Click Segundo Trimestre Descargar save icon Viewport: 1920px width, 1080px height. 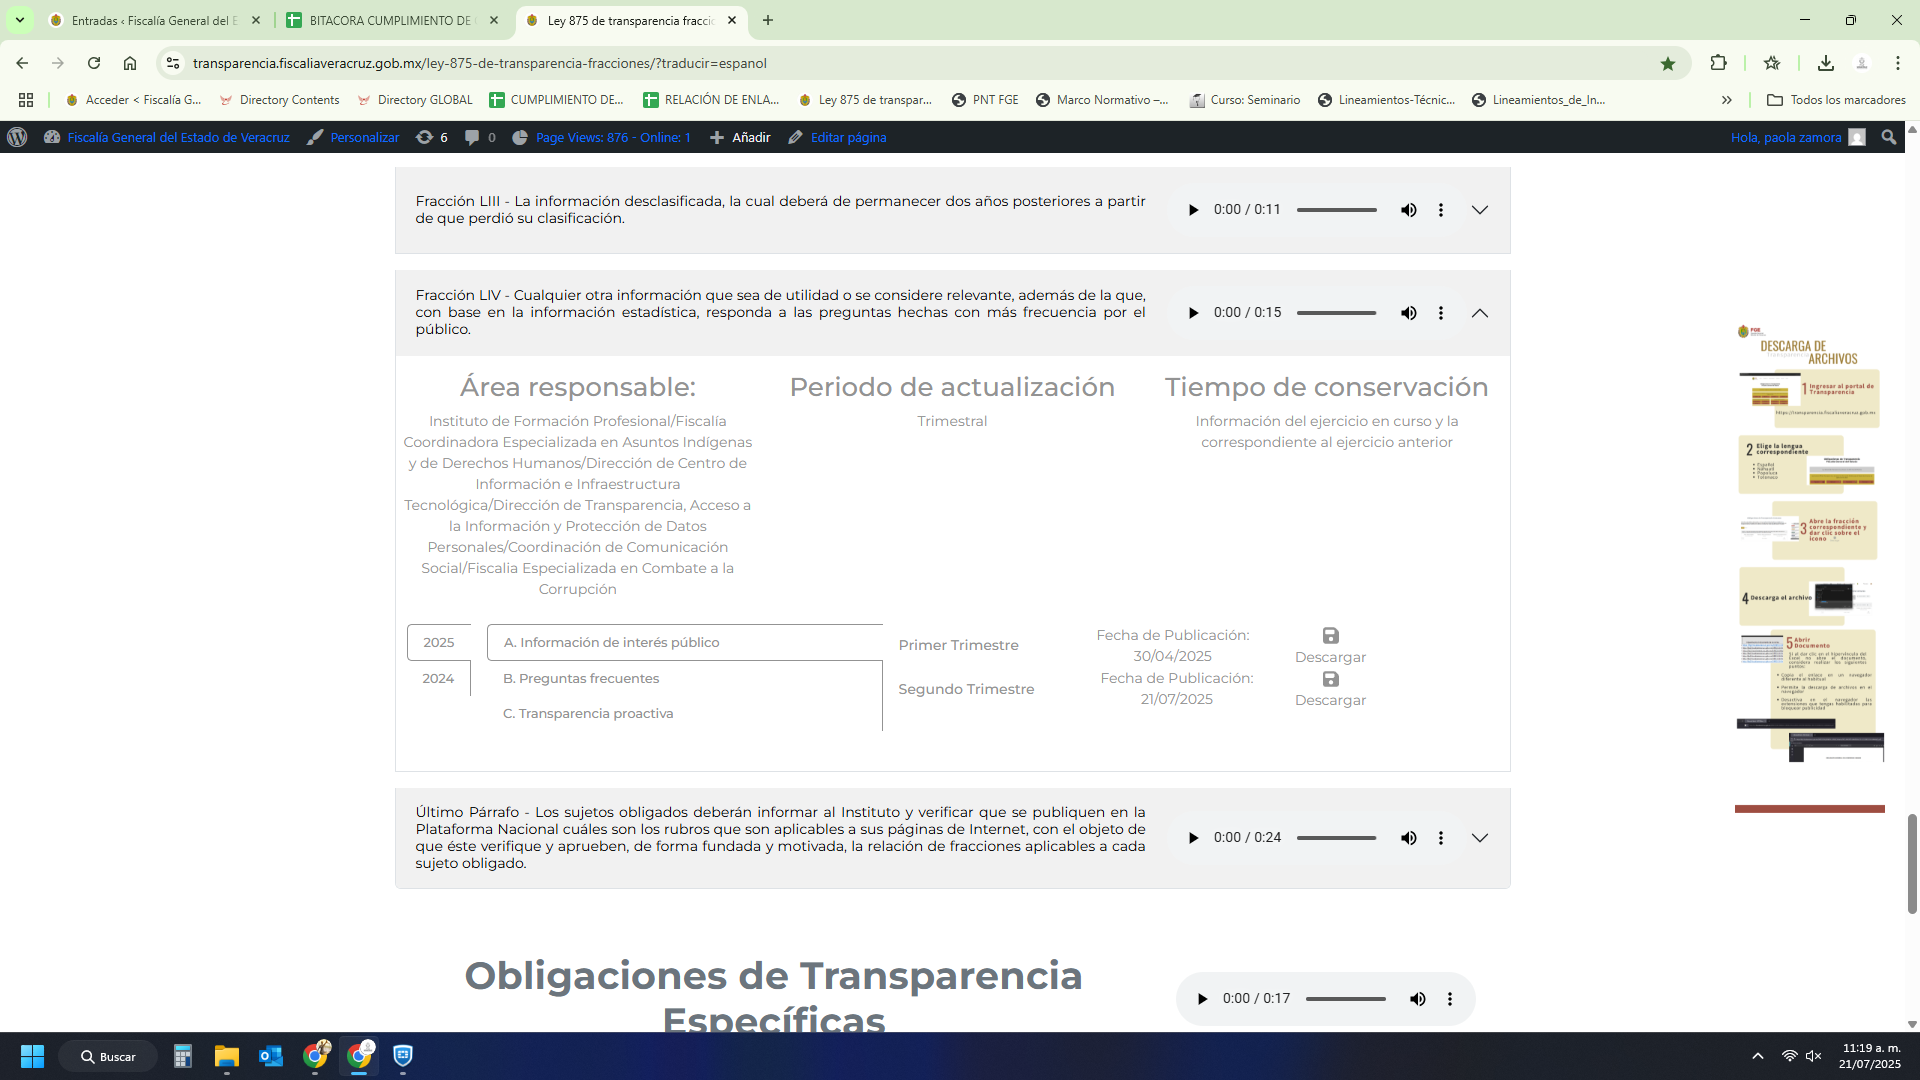point(1330,679)
